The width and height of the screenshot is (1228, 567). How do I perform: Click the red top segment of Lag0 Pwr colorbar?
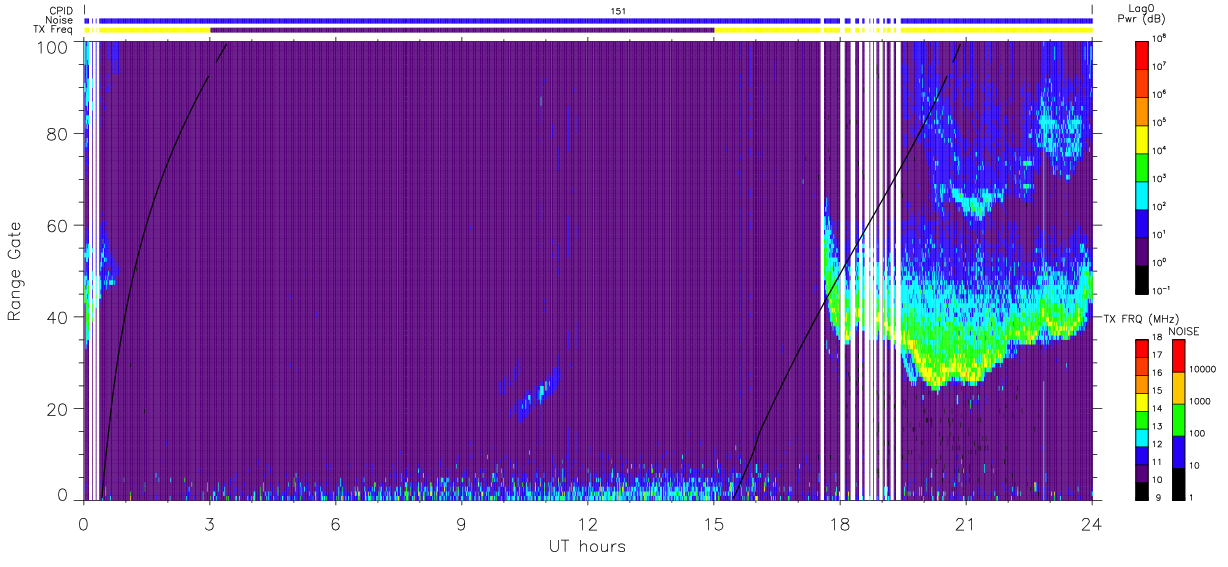click(x=1143, y=53)
